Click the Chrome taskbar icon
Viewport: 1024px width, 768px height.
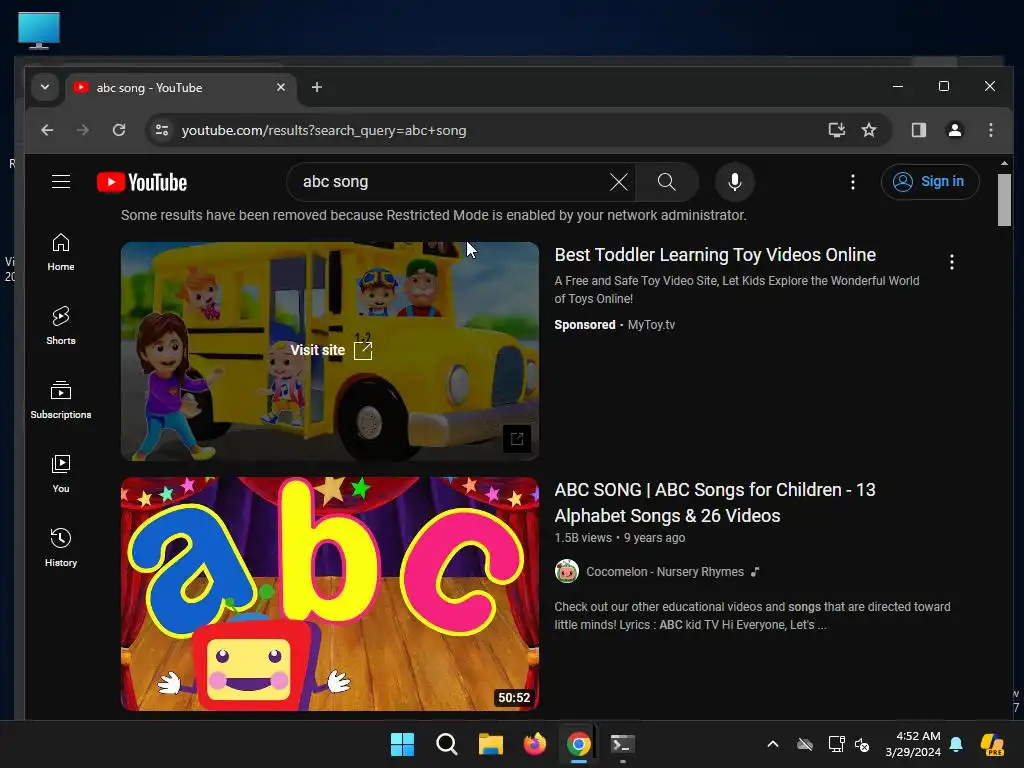[x=579, y=744]
